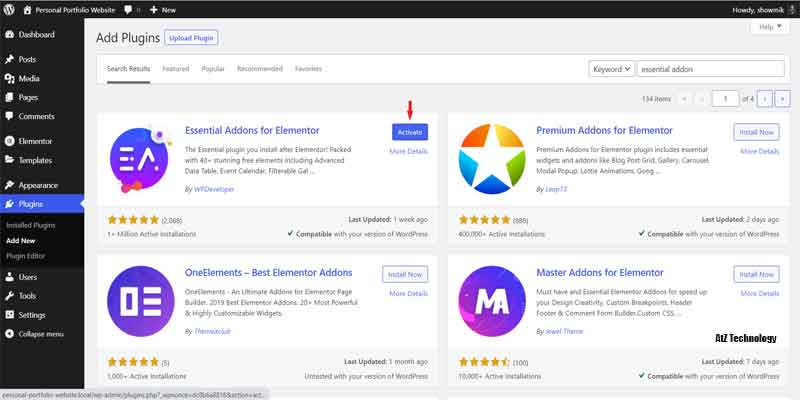Click Essential Addons plugin logo
The width and height of the screenshot is (800, 400).
[x=139, y=160]
